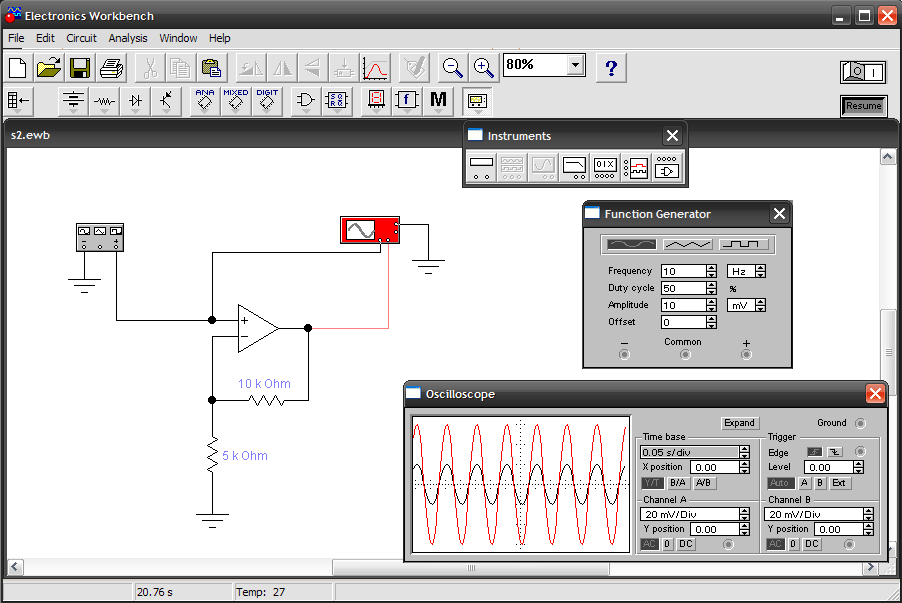902x603 pixels.
Task: Open the Analog ICs (ANA) bin
Action: 205,101
